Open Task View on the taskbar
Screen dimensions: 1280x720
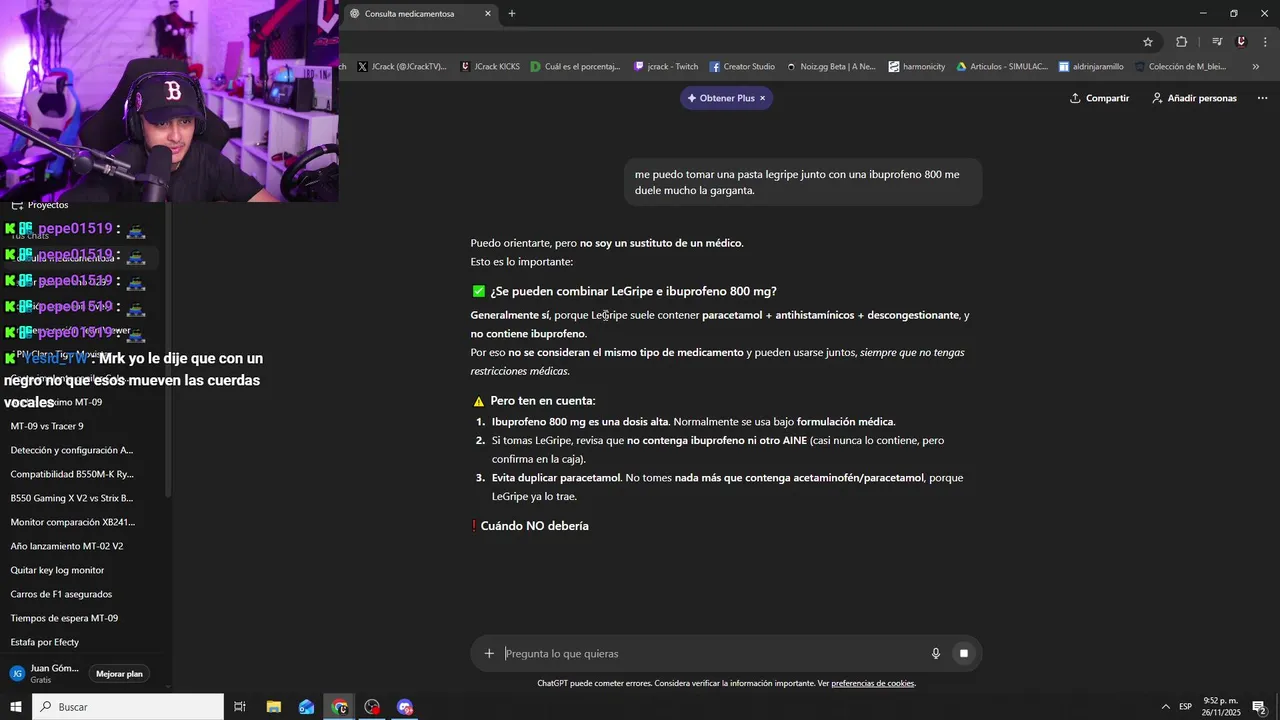240,707
